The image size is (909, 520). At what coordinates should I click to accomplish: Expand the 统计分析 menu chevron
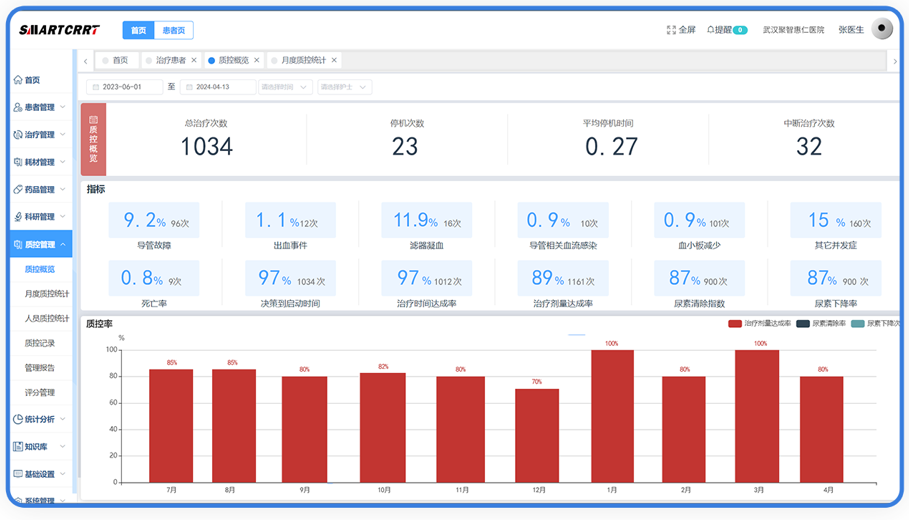click(63, 419)
